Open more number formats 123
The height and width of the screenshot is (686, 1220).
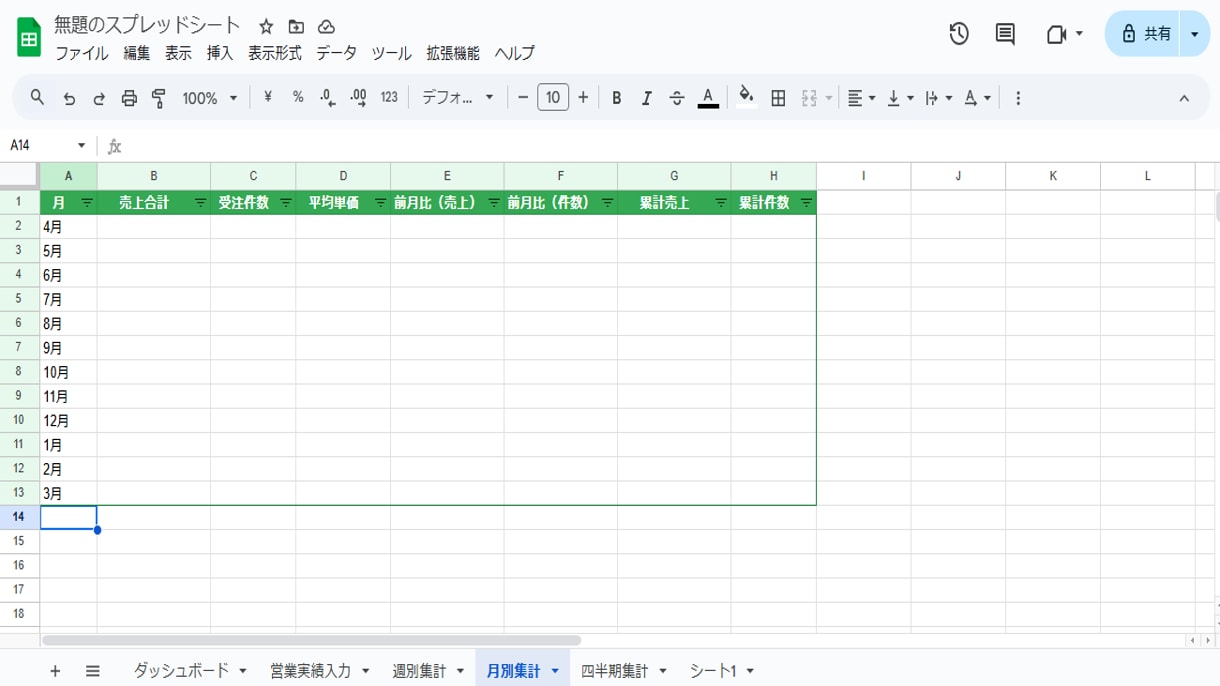389,97
